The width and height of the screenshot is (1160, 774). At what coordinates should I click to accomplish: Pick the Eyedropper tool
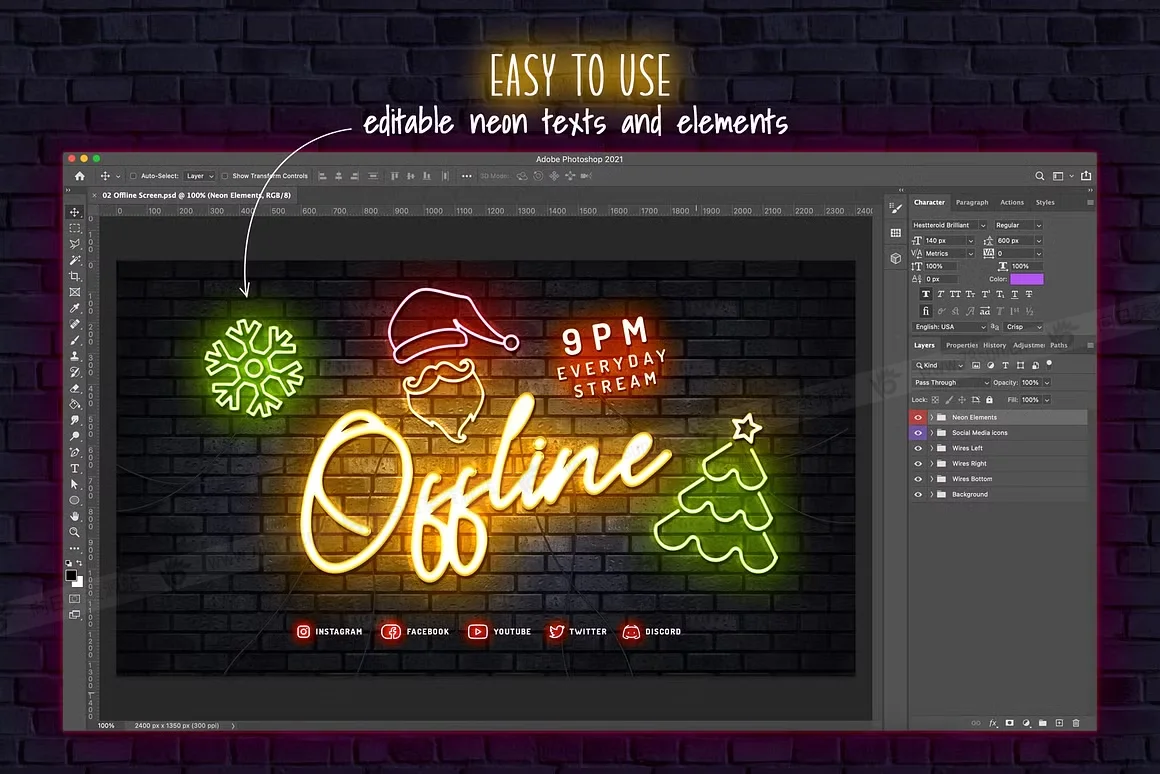(75, 308)
